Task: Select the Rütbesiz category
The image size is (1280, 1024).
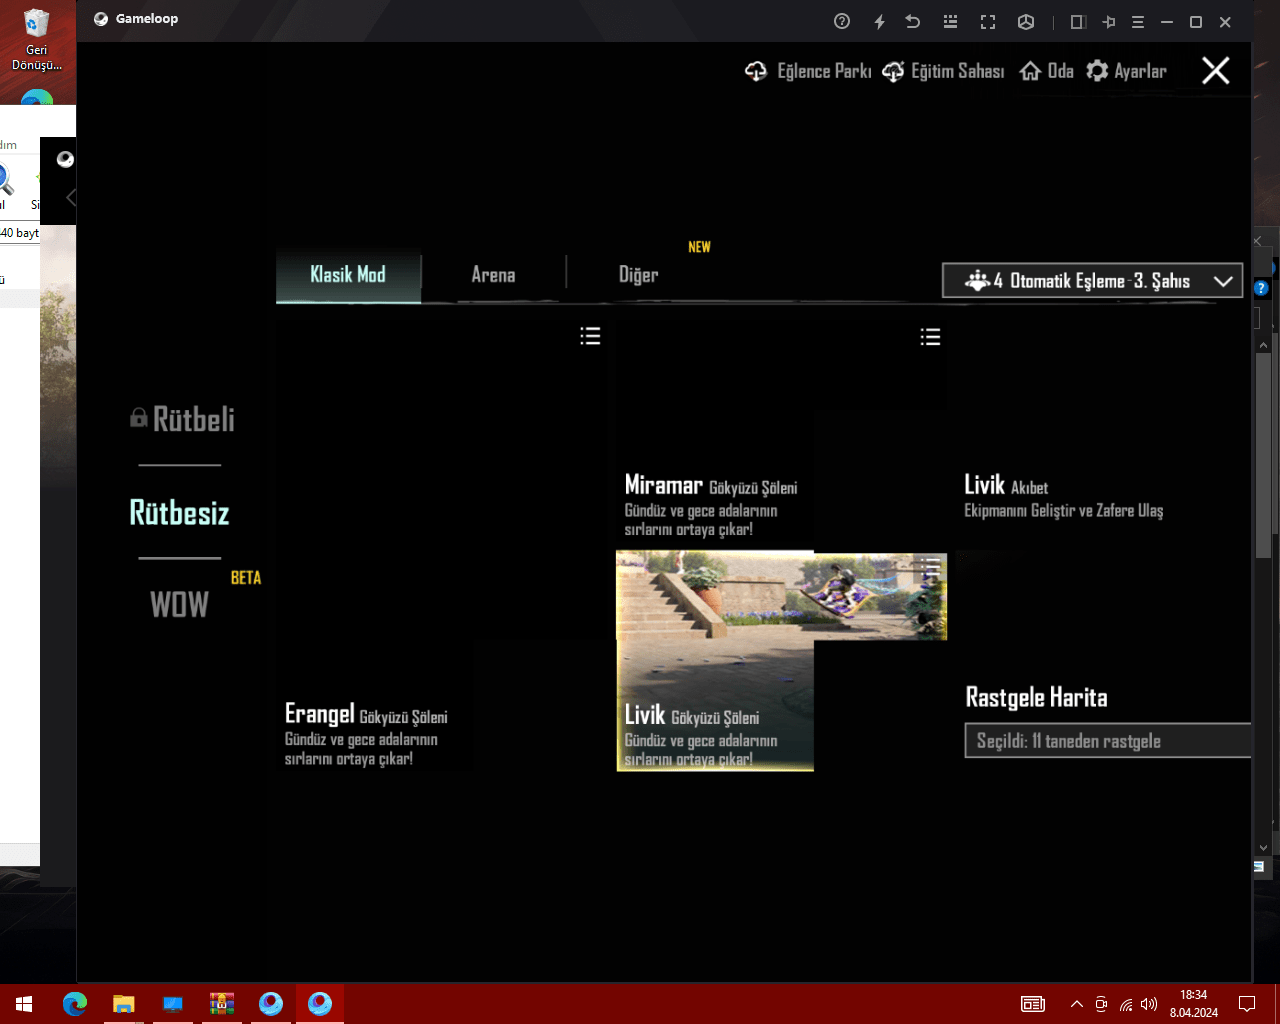Action: (x=180, y=513)
